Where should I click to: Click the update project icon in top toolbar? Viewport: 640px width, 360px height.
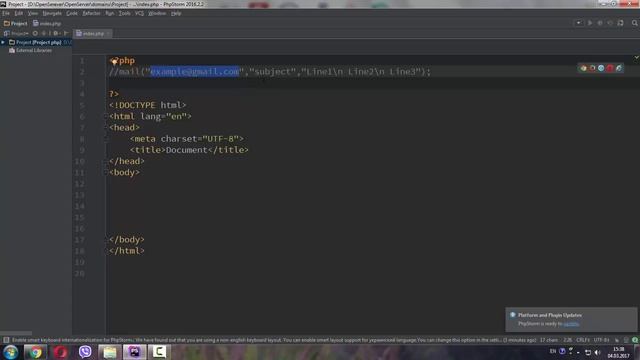click(x=620, y=23)
